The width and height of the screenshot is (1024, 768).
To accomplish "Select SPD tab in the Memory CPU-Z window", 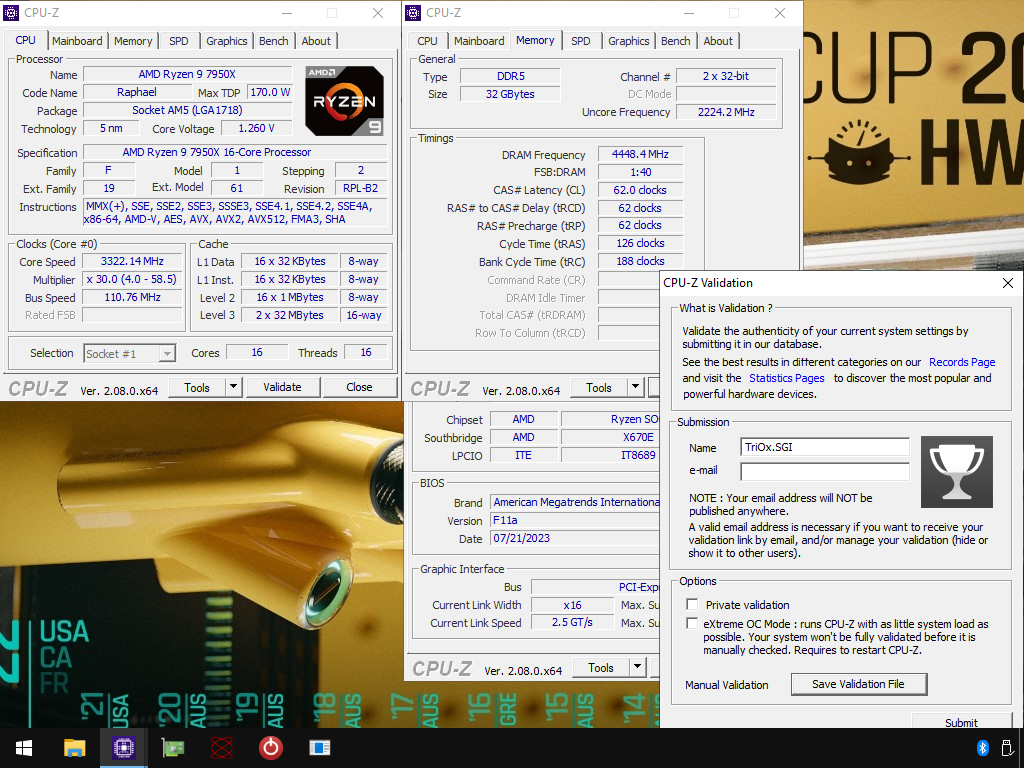I will pos(581,40).
